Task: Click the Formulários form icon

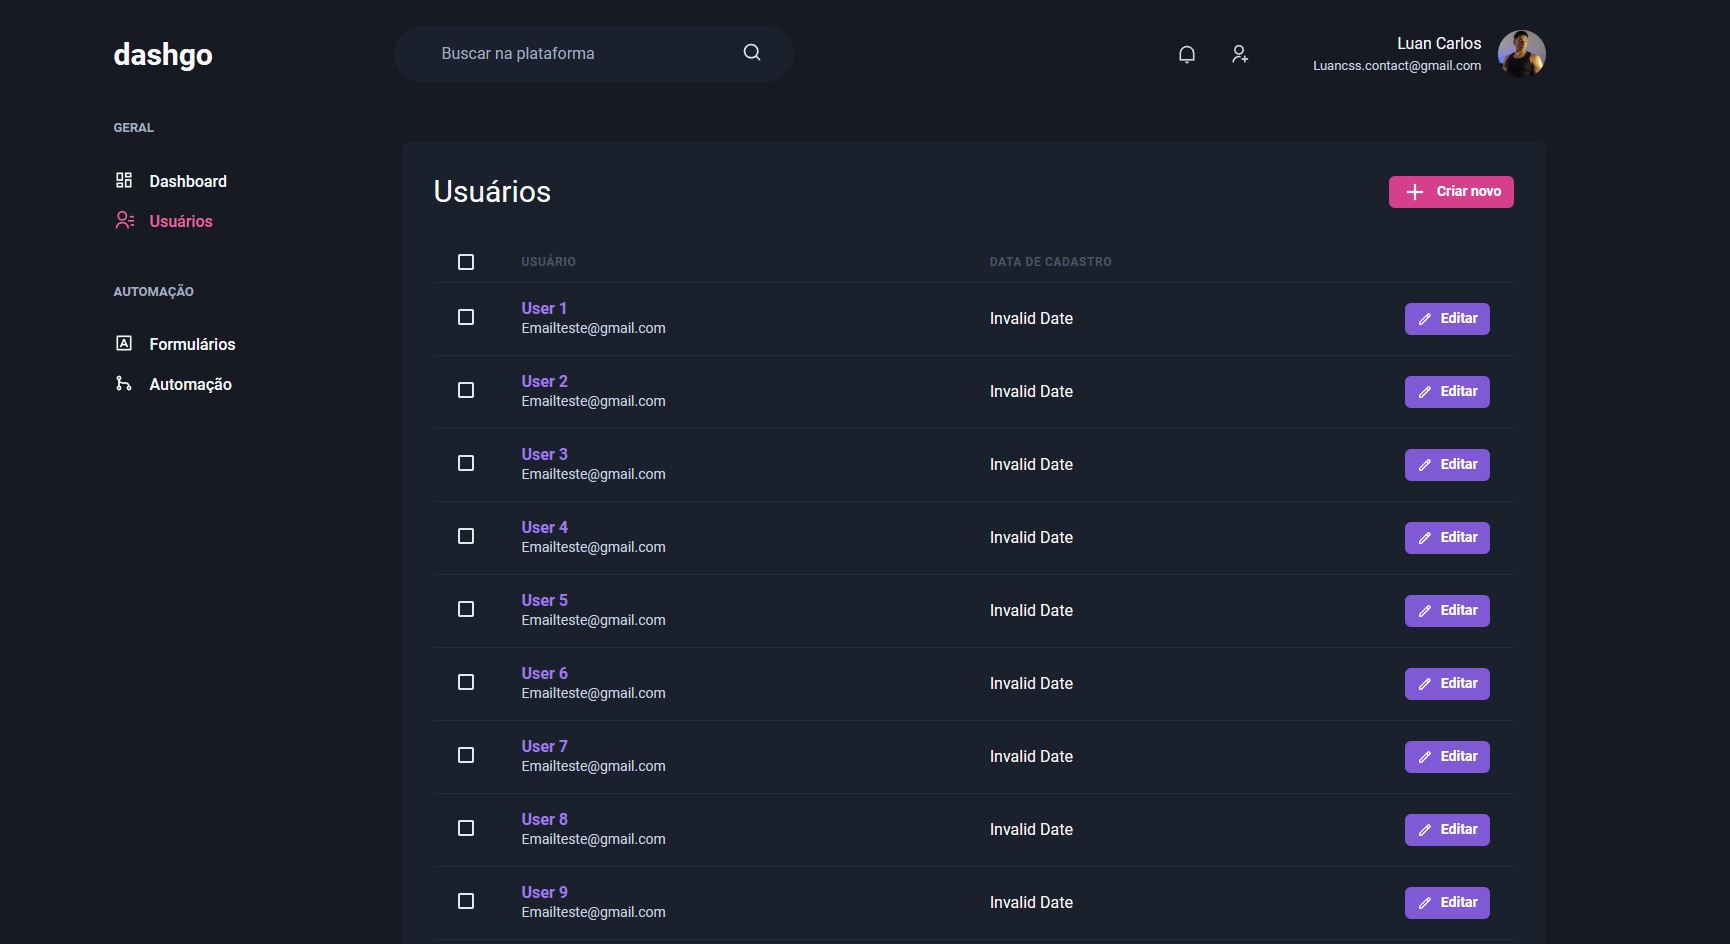Action: (x=124, y=343)
